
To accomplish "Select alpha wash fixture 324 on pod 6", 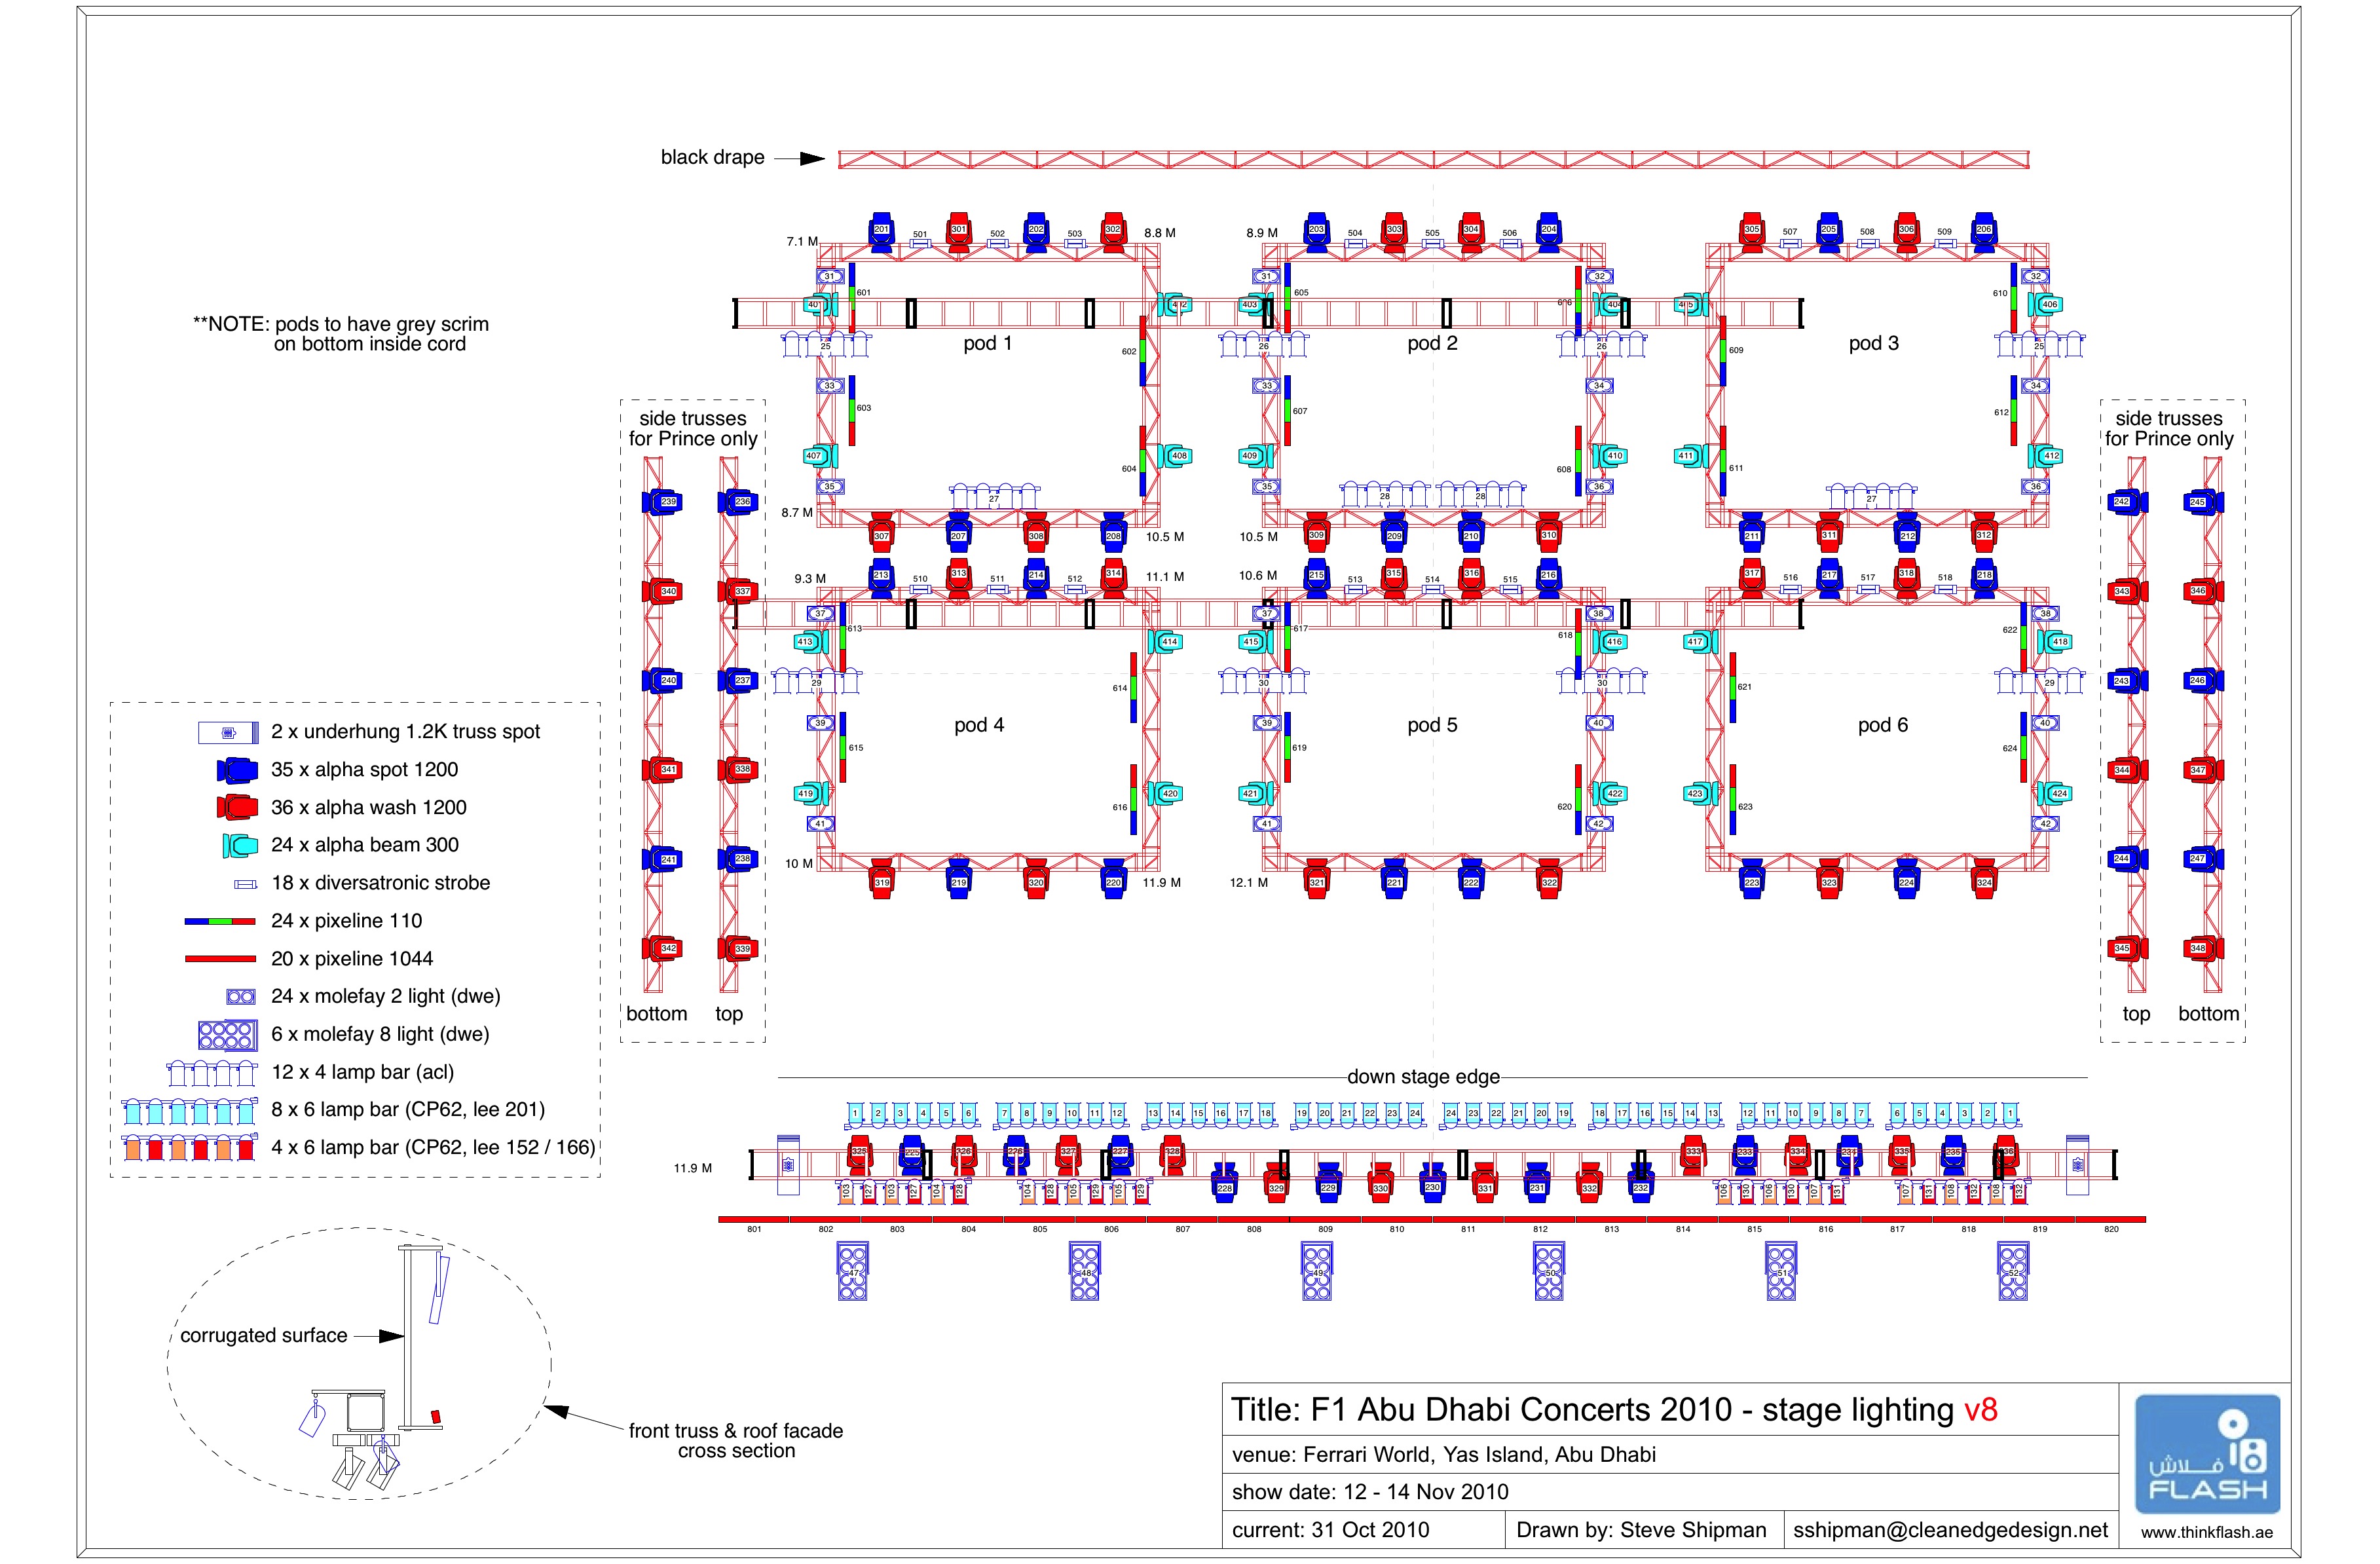I will coord(1984,879).
